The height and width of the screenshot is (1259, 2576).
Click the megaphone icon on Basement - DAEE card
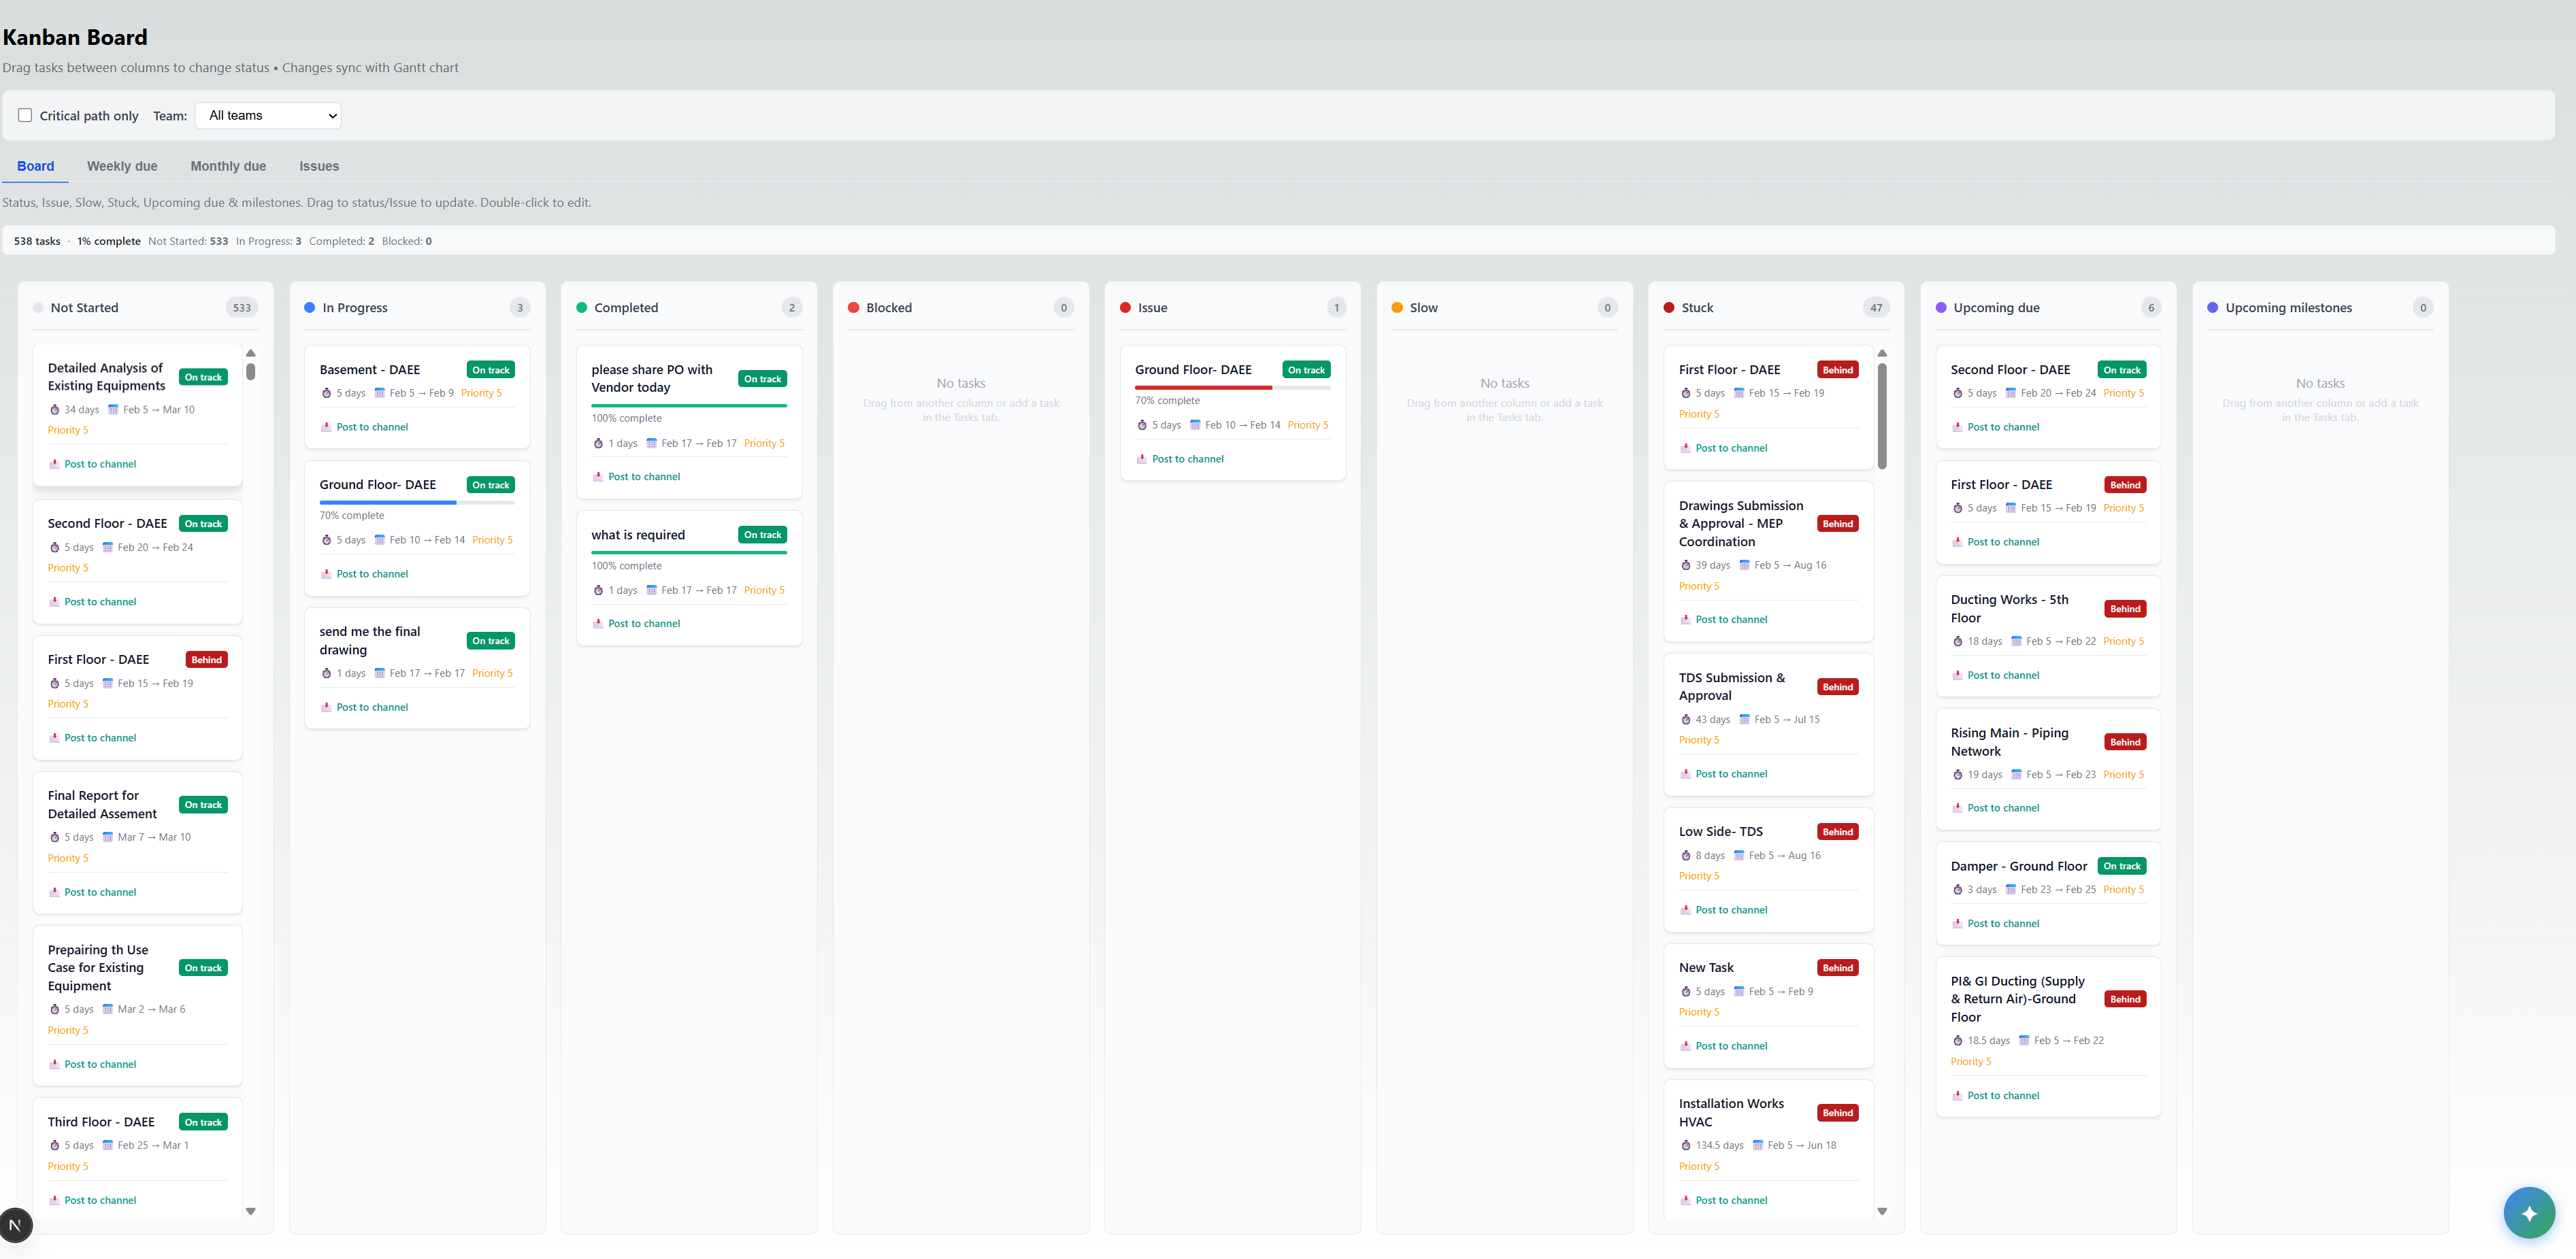326,426
